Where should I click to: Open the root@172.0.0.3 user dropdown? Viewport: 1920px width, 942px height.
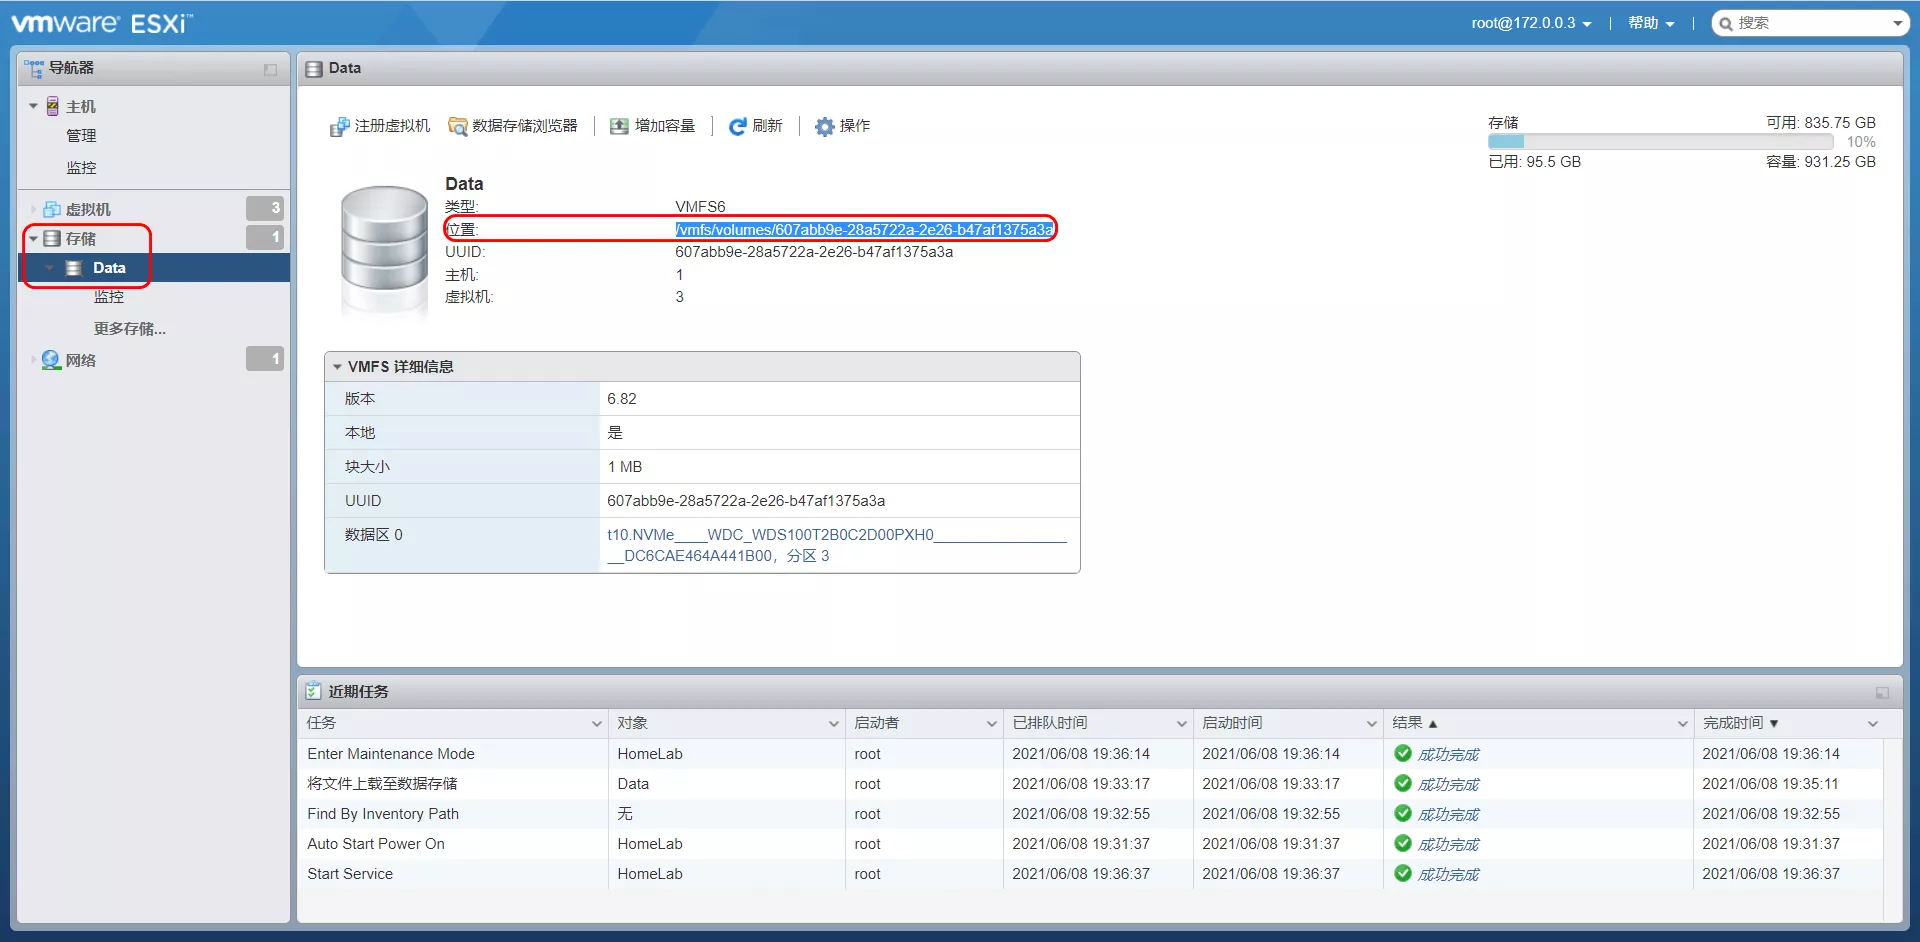click(x=1530, y=23)
